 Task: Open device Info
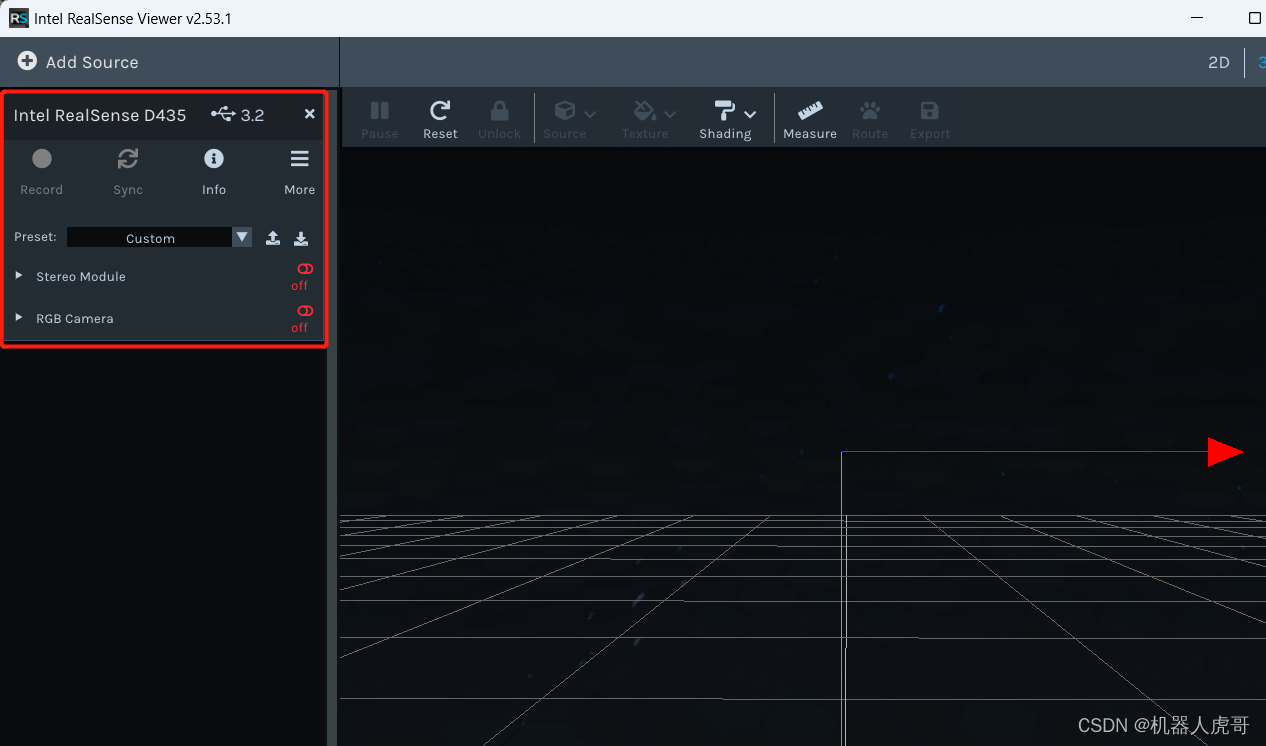tap(214, 170)
